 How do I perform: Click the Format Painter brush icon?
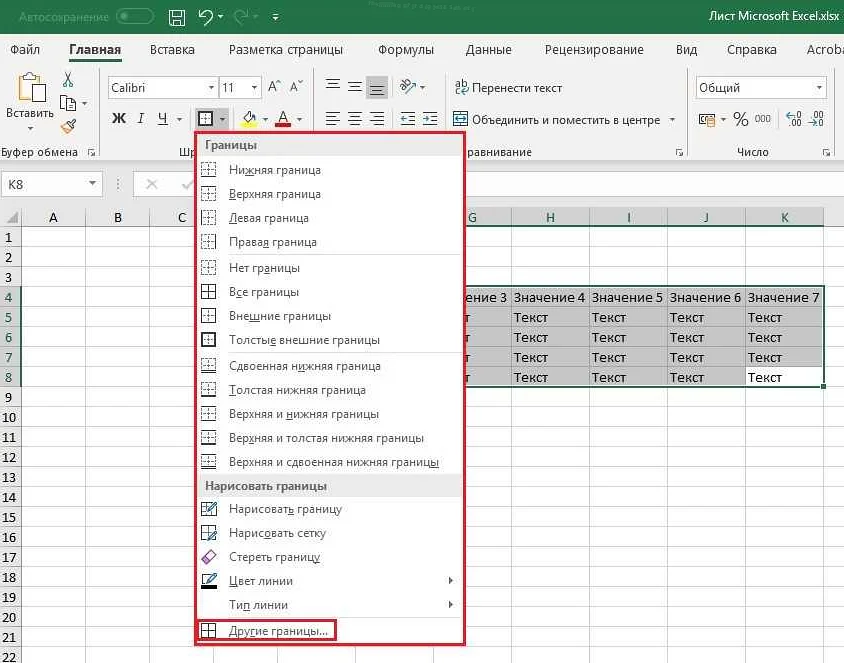point(68,127)
